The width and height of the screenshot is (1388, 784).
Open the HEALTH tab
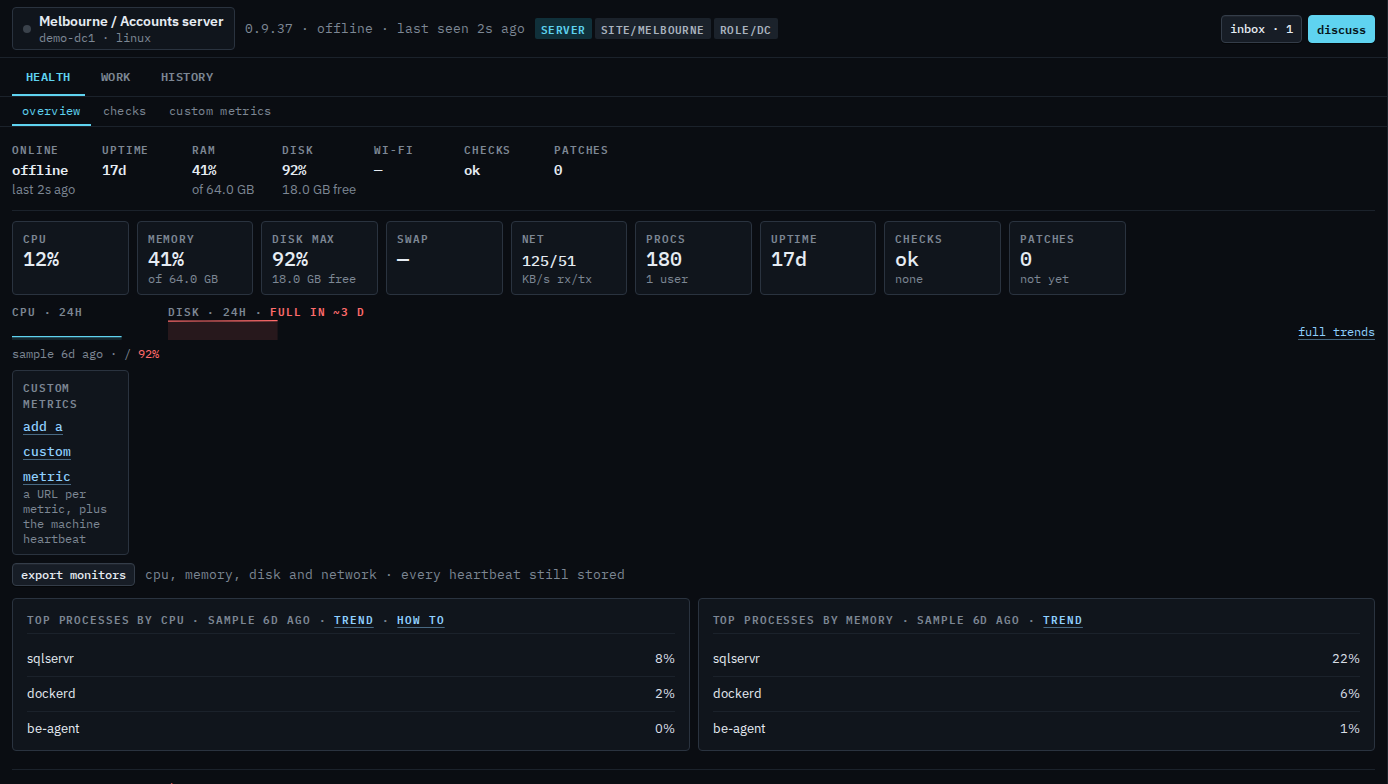point(48,77)
